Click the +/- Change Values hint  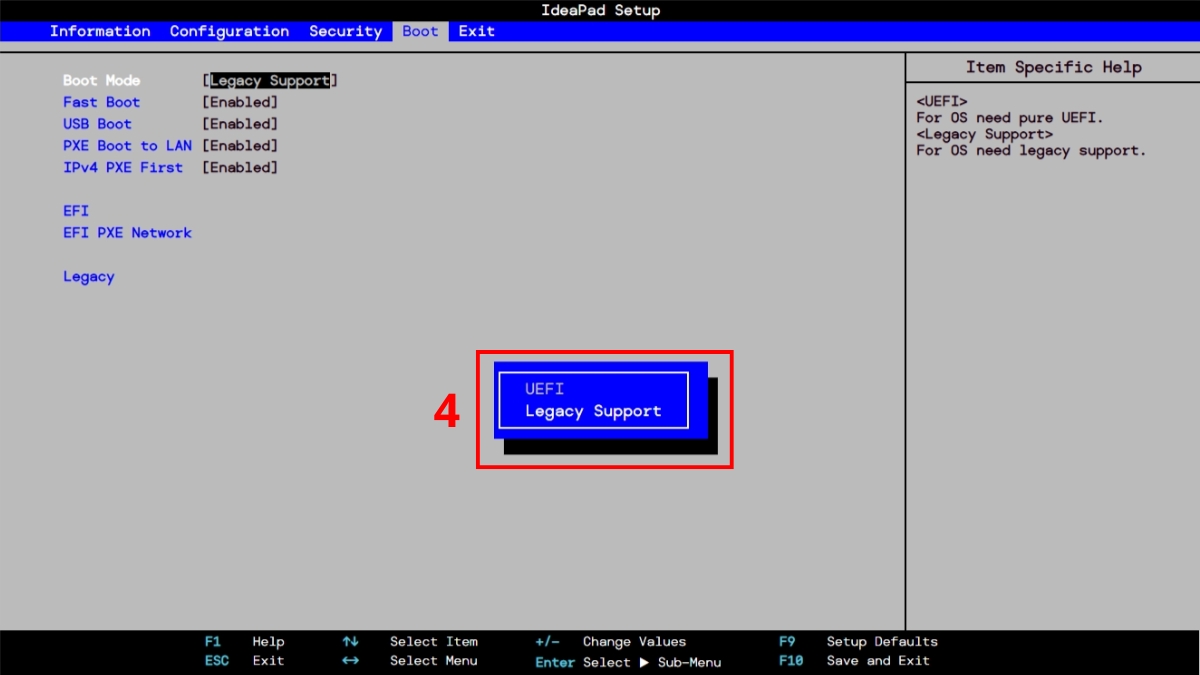(611, 642)
